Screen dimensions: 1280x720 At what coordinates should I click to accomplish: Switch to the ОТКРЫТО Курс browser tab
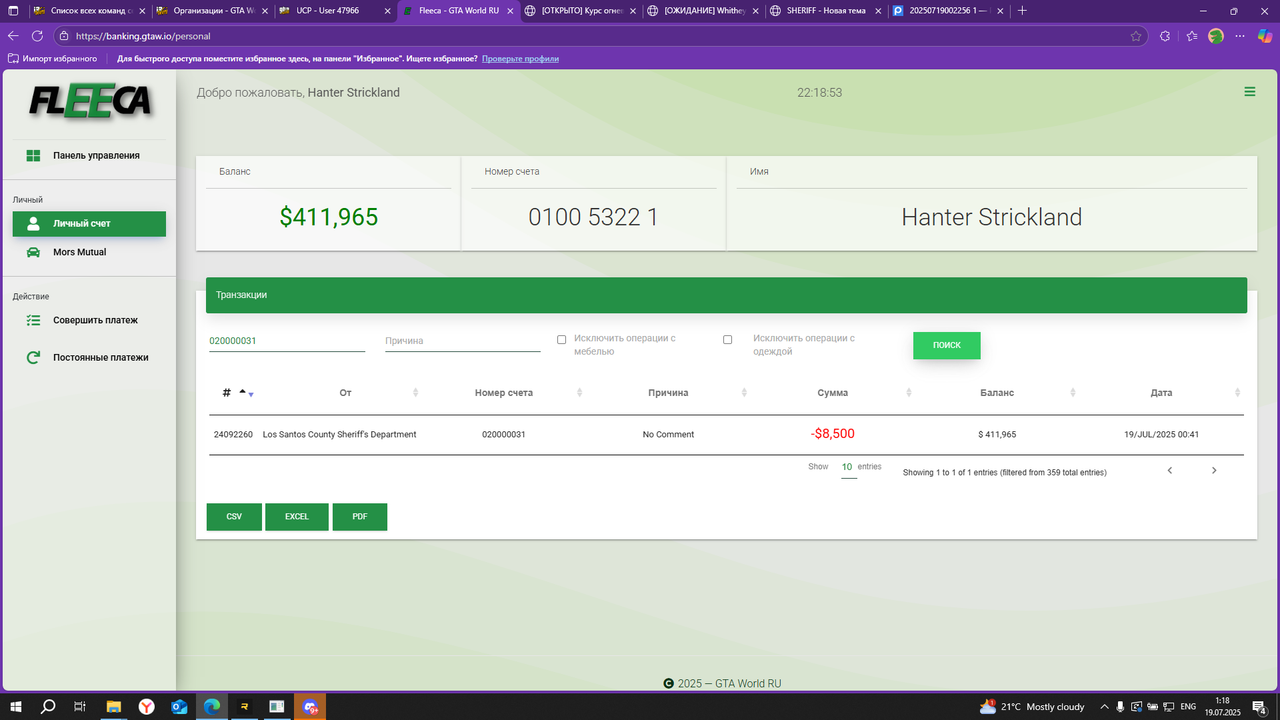(x=581, y=10)
